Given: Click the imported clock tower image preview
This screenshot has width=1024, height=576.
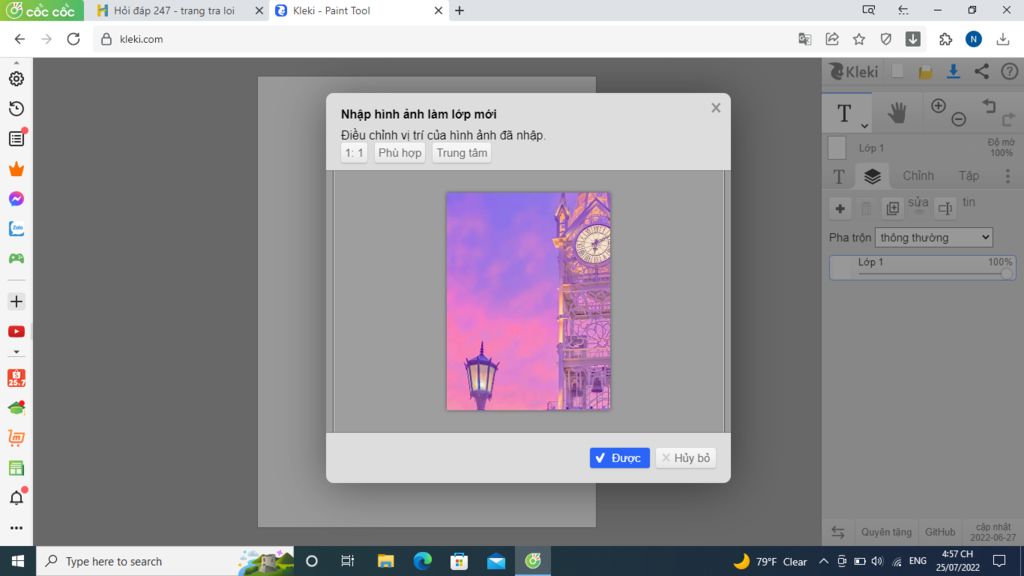Looking at the screenshot, I should 528,301.
